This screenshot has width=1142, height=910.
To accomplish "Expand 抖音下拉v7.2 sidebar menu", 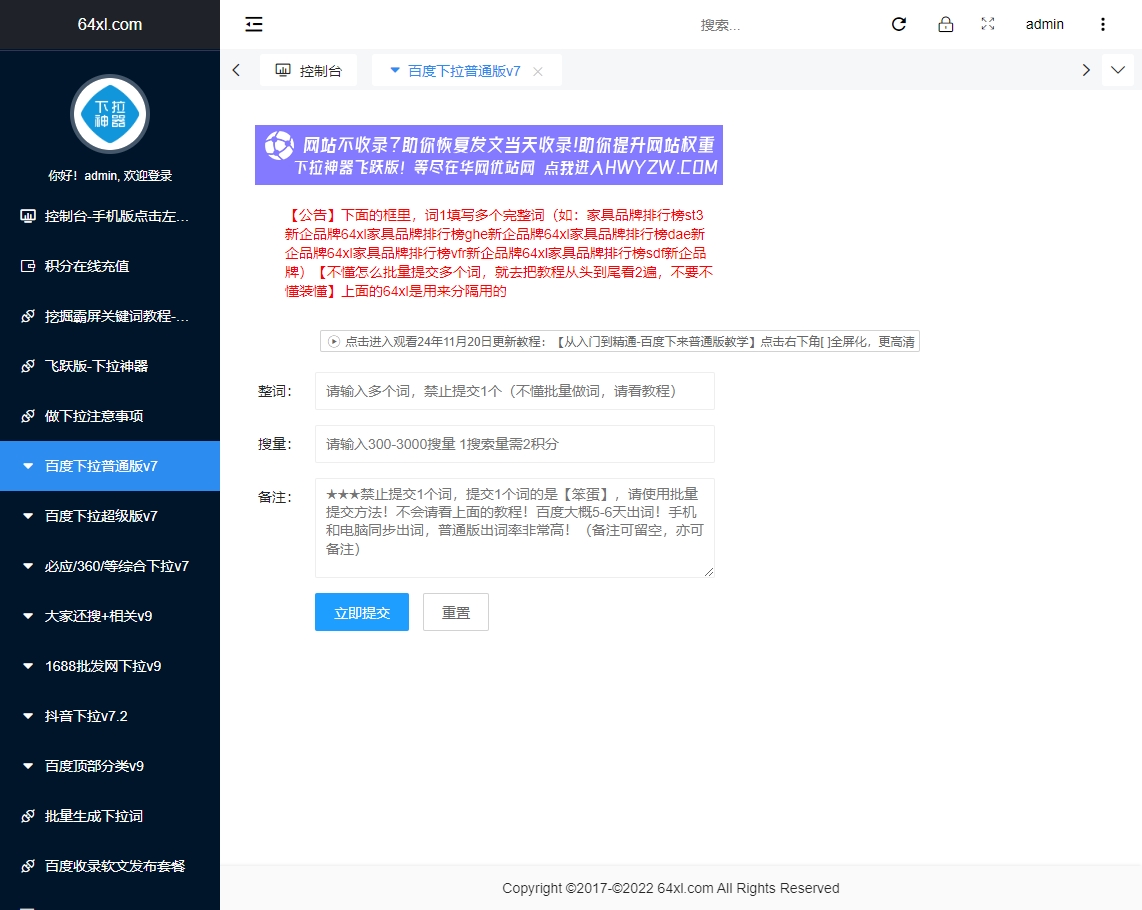I will pyautogui.click(x=110, y=716).
